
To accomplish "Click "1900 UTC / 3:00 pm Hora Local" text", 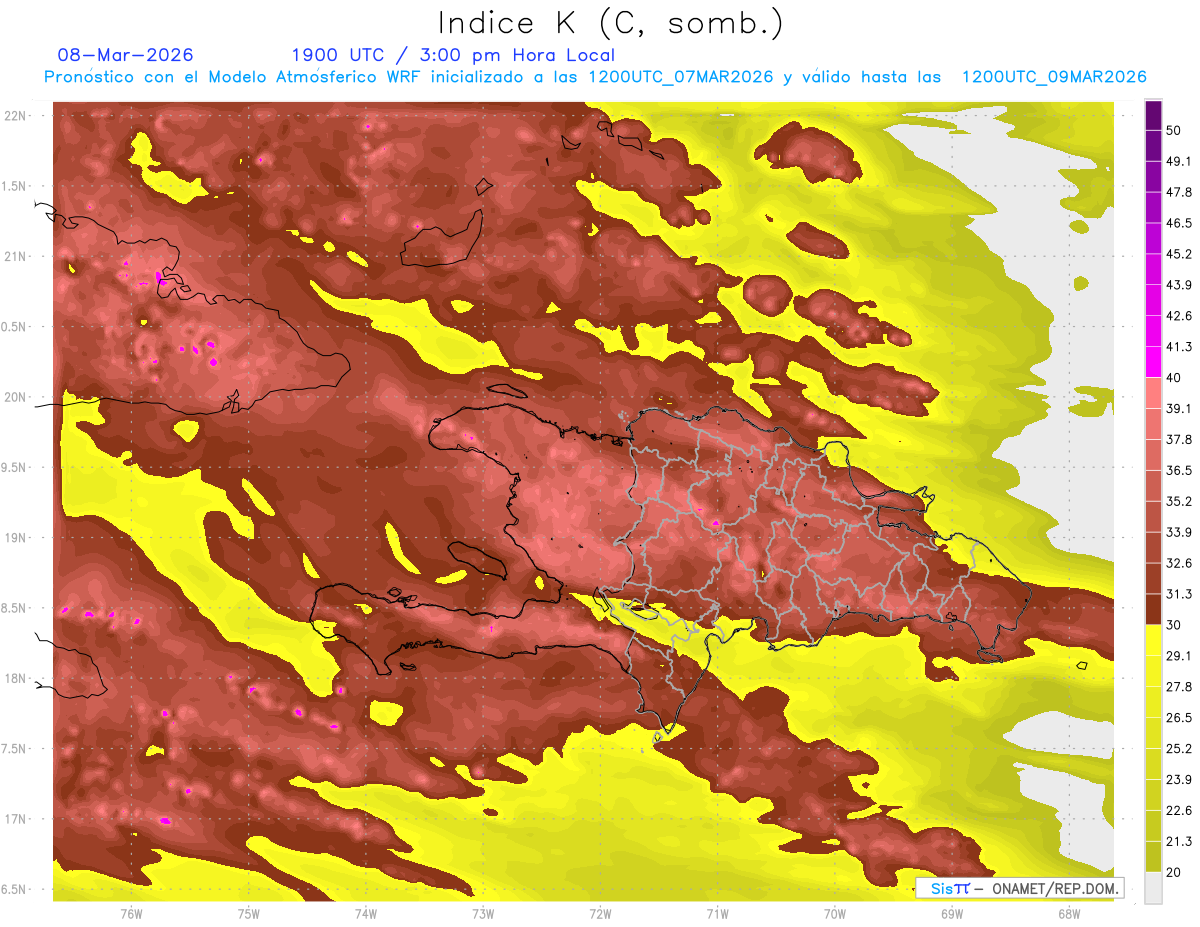I will click(x=453, y=55).
